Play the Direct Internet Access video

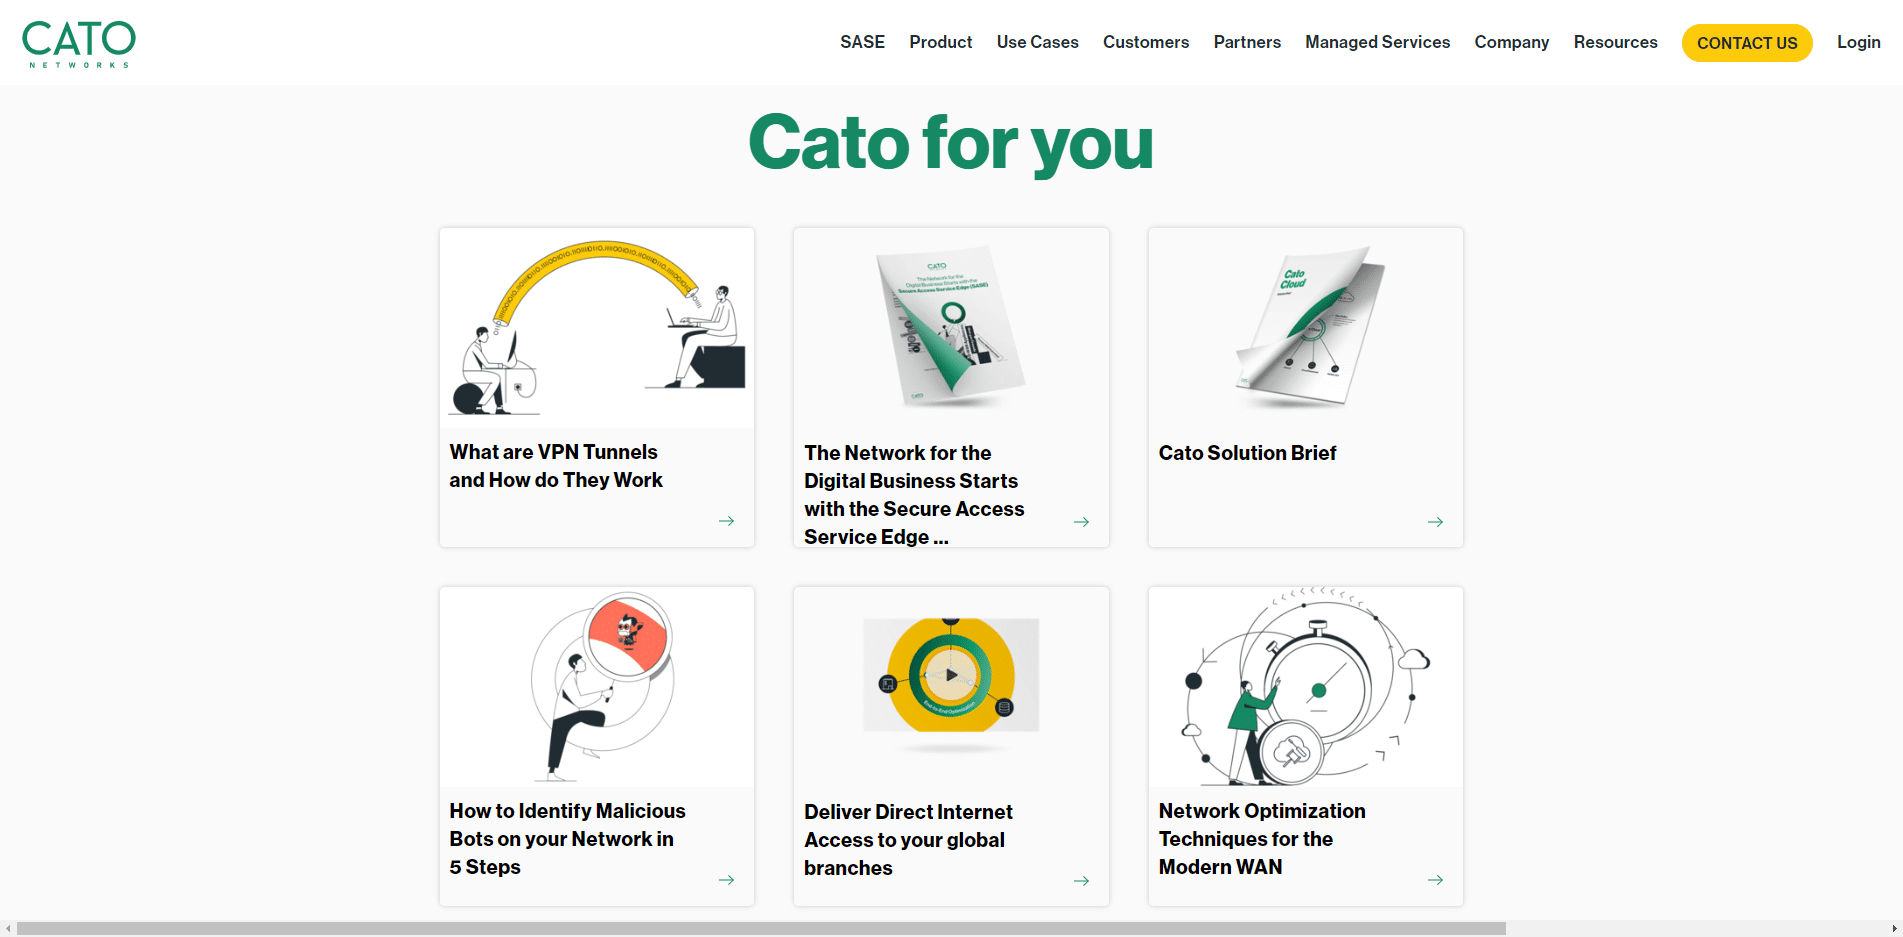[x=951, y=675]
